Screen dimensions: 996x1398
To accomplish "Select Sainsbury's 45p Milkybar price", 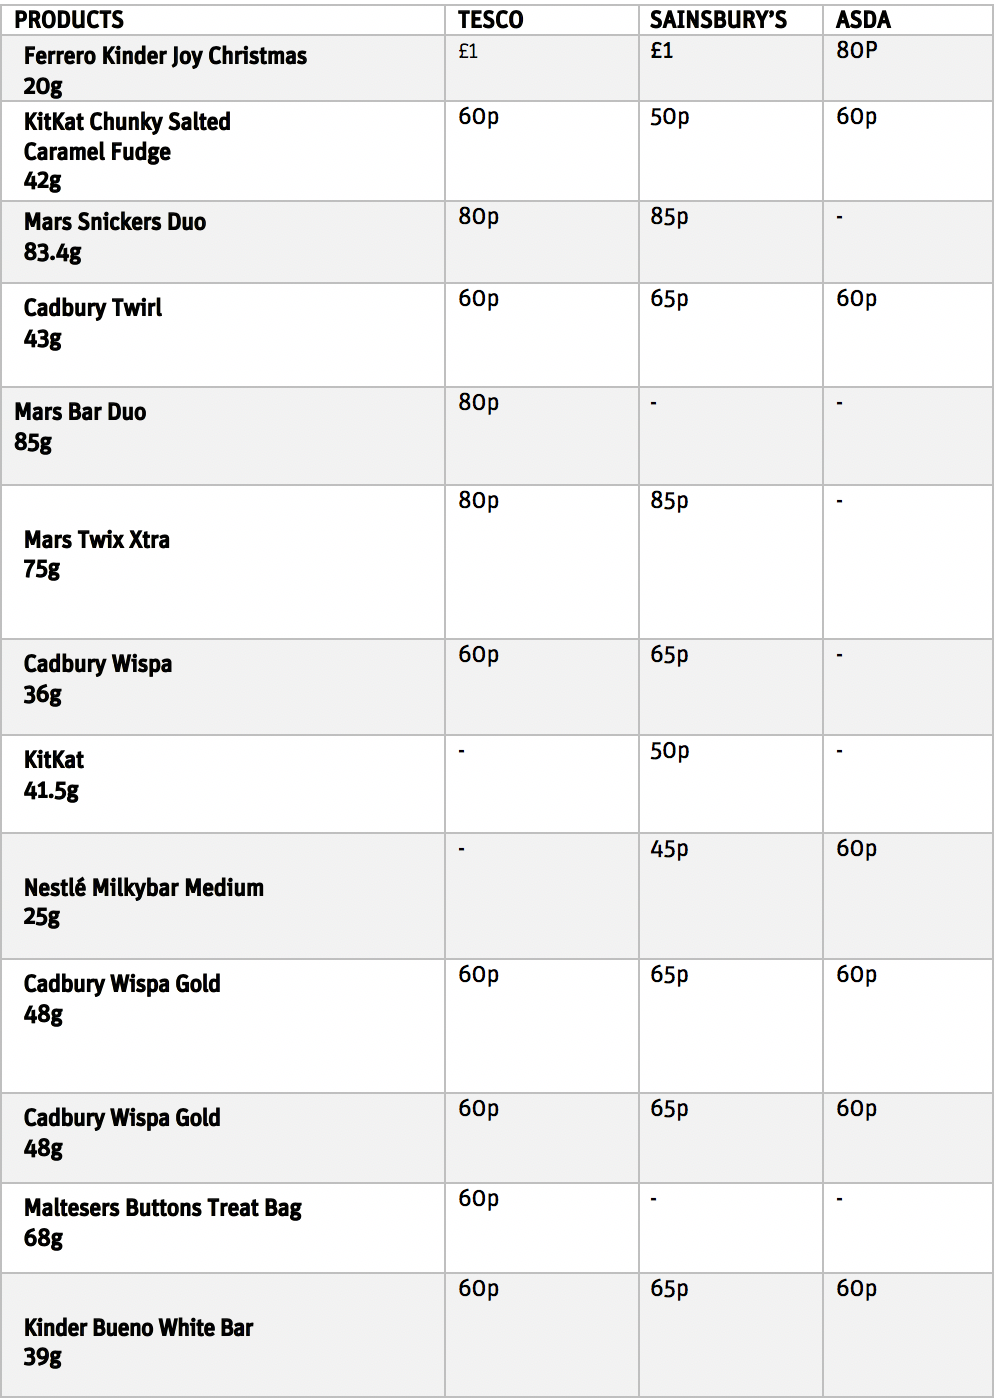I will [669, 849].
